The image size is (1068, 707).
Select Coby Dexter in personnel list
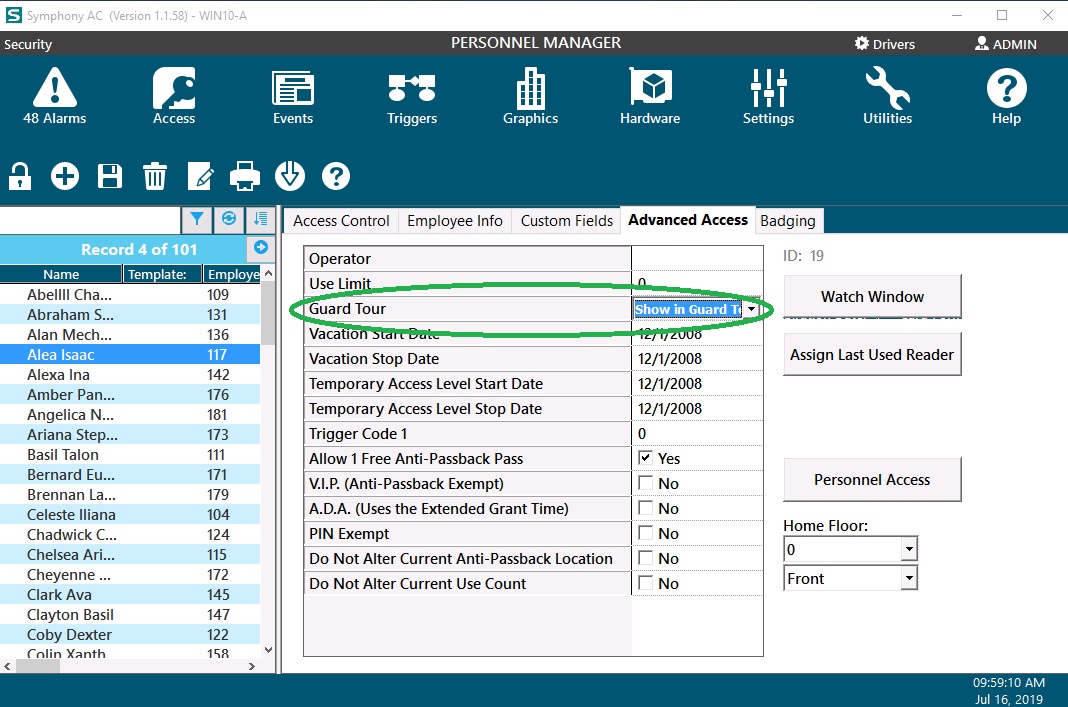(x=130, y=635)
